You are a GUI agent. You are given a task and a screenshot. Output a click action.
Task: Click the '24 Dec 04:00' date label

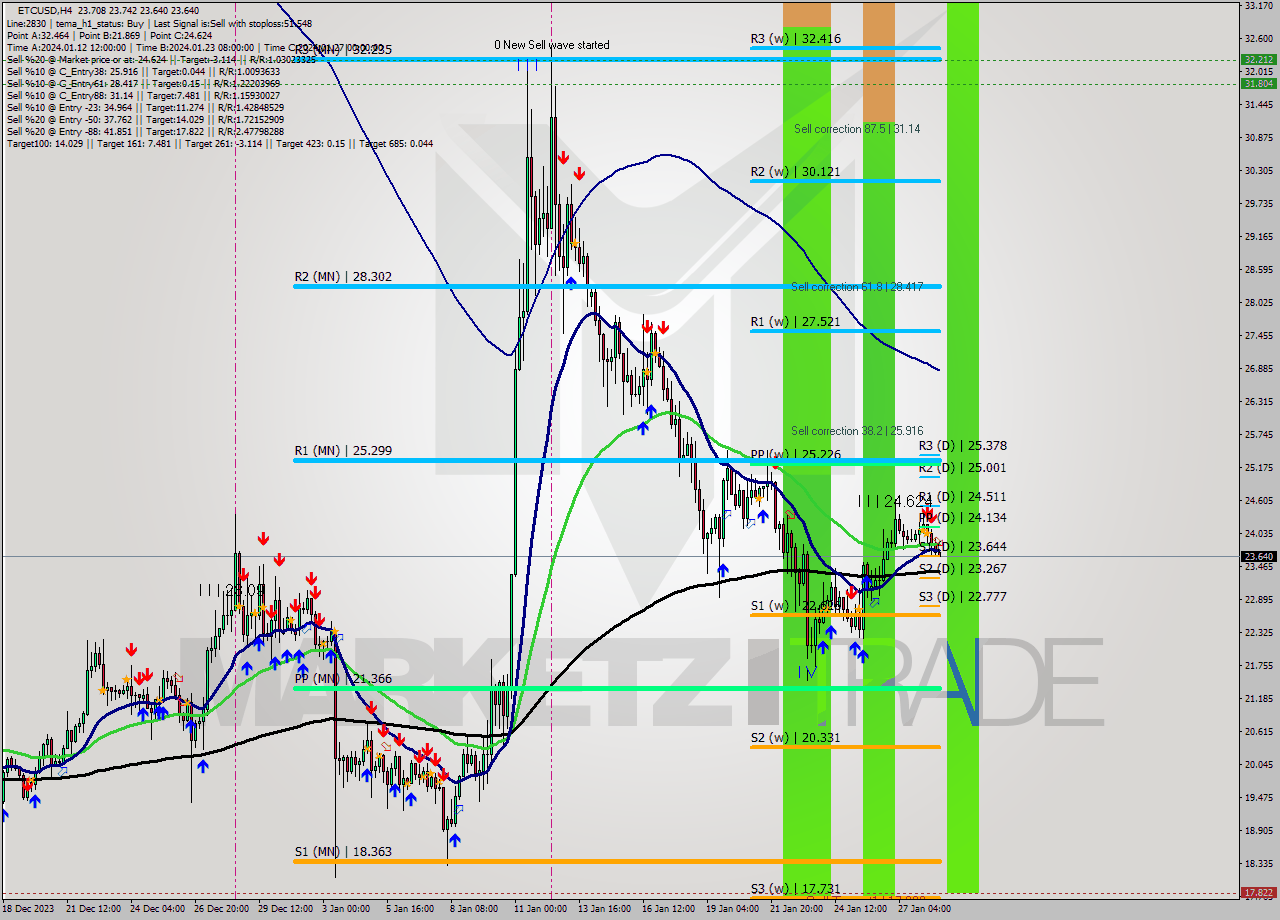pyautogui.click(x=157, y=909)
